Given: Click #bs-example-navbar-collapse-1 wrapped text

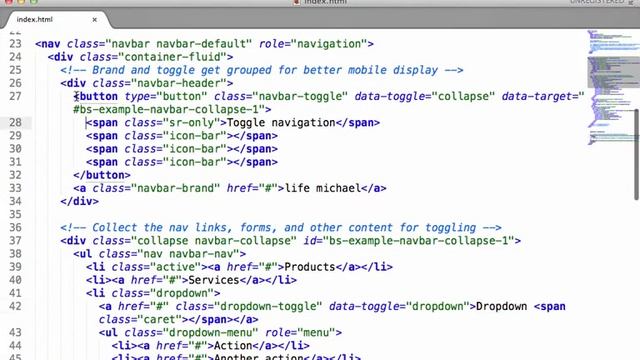Looking at the screenshot, I should point(169,109).
